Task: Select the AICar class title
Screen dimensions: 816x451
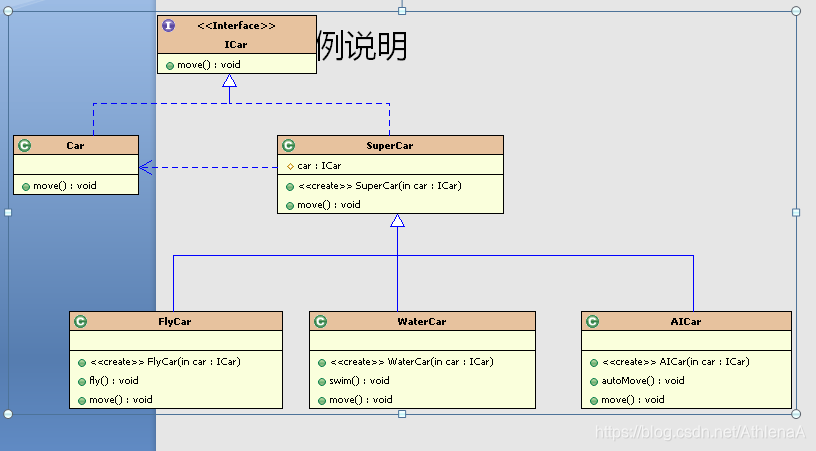Action: [x=686, y=321]
